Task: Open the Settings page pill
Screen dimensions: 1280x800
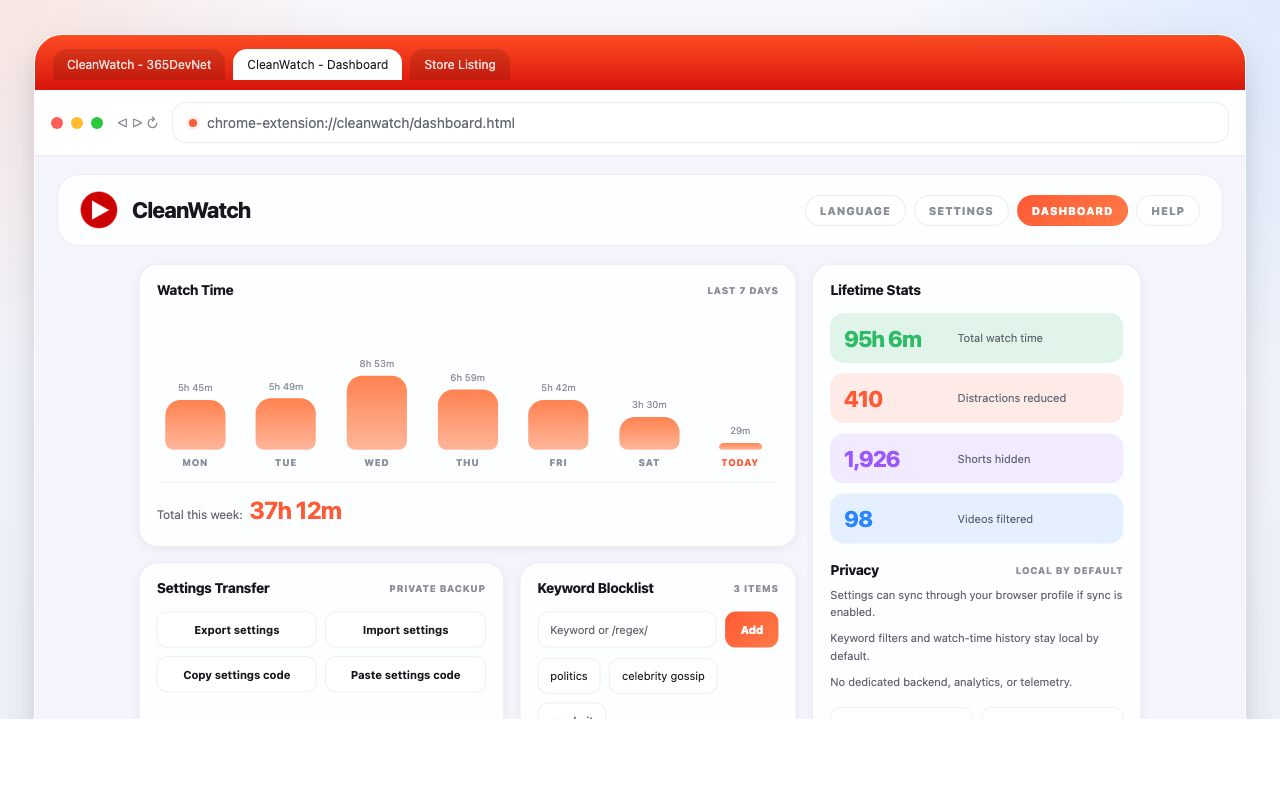Action: click(x=961, y=211)
